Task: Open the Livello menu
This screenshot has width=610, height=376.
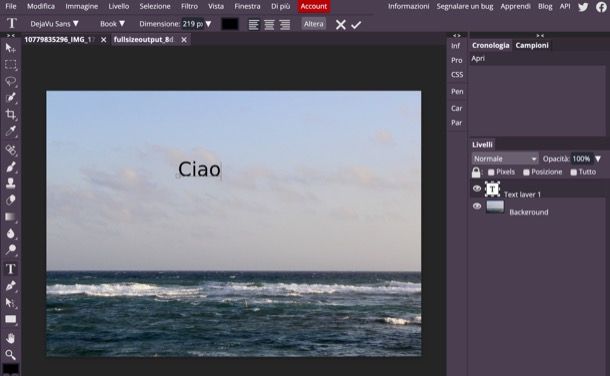Action: tap(119, 6)
